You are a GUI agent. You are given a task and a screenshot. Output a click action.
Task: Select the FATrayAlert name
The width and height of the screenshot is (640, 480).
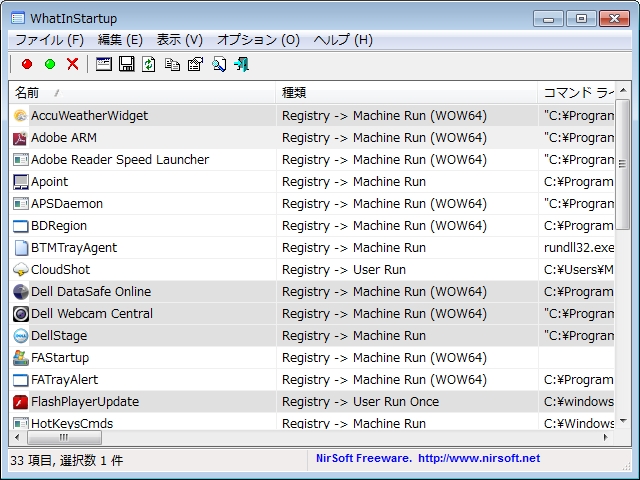pyautogui.click(x=64, y=380)
